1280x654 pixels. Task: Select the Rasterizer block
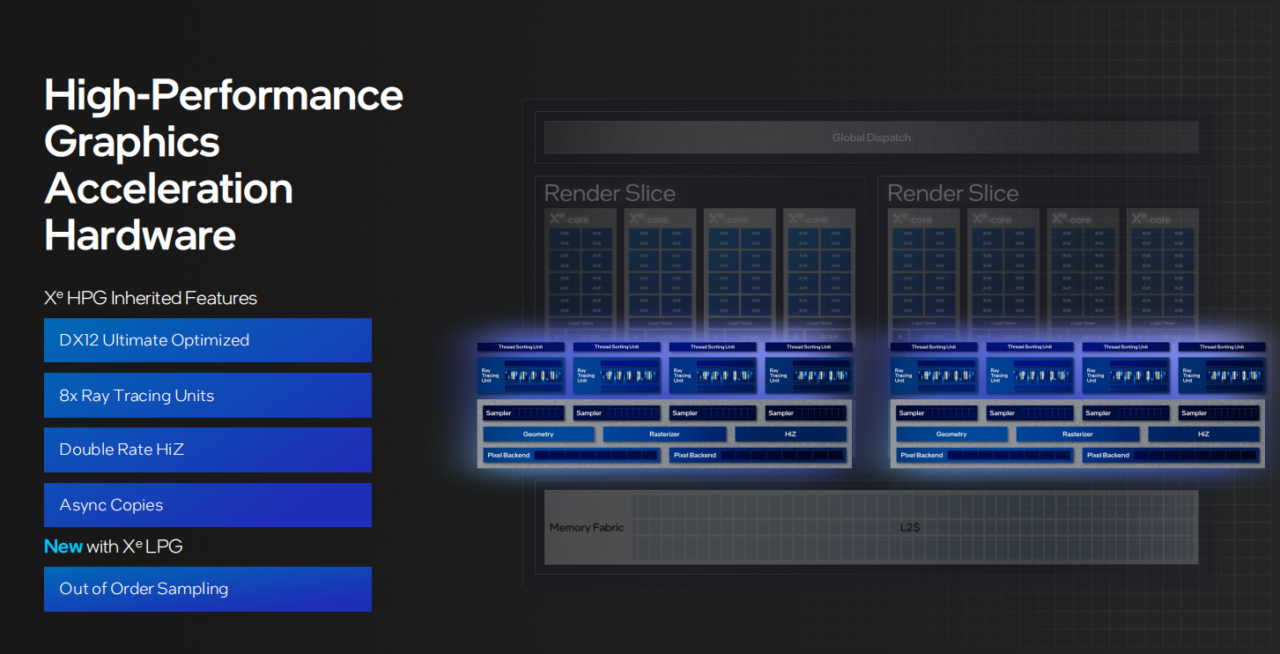click(664, 433)
